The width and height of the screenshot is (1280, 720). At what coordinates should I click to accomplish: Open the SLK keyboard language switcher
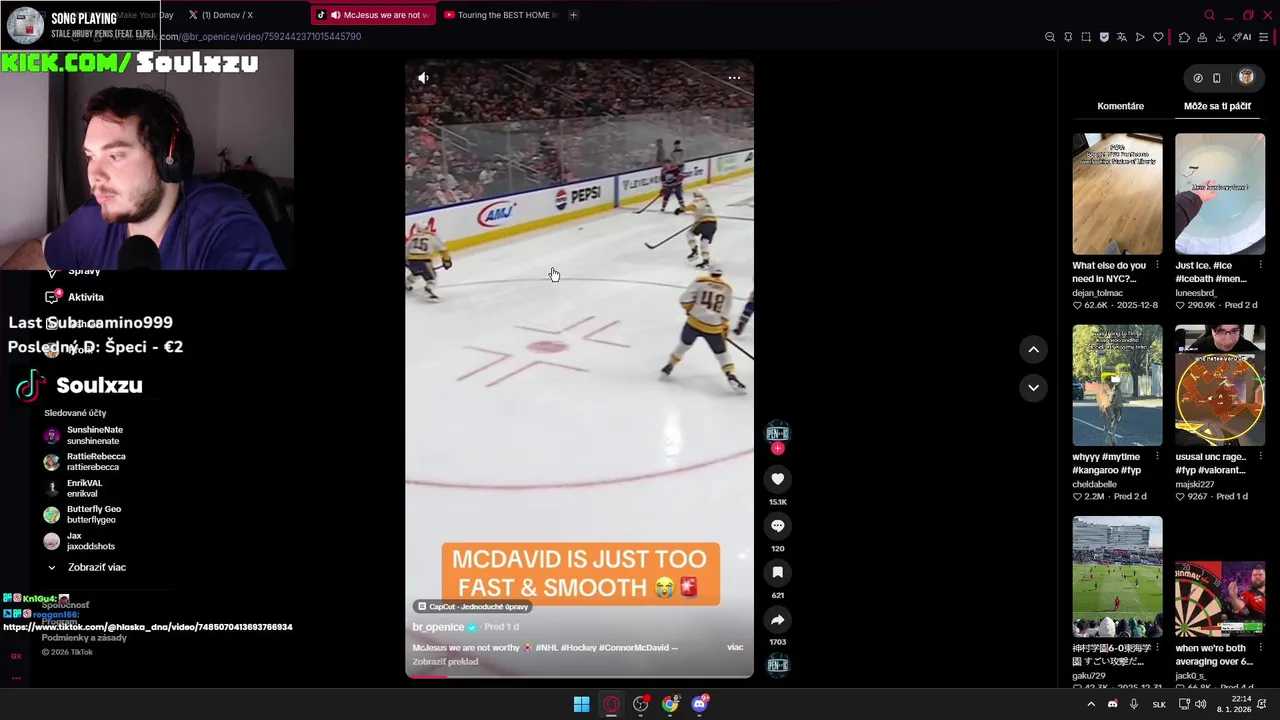pyautogui.click(x=1159, y=704)
